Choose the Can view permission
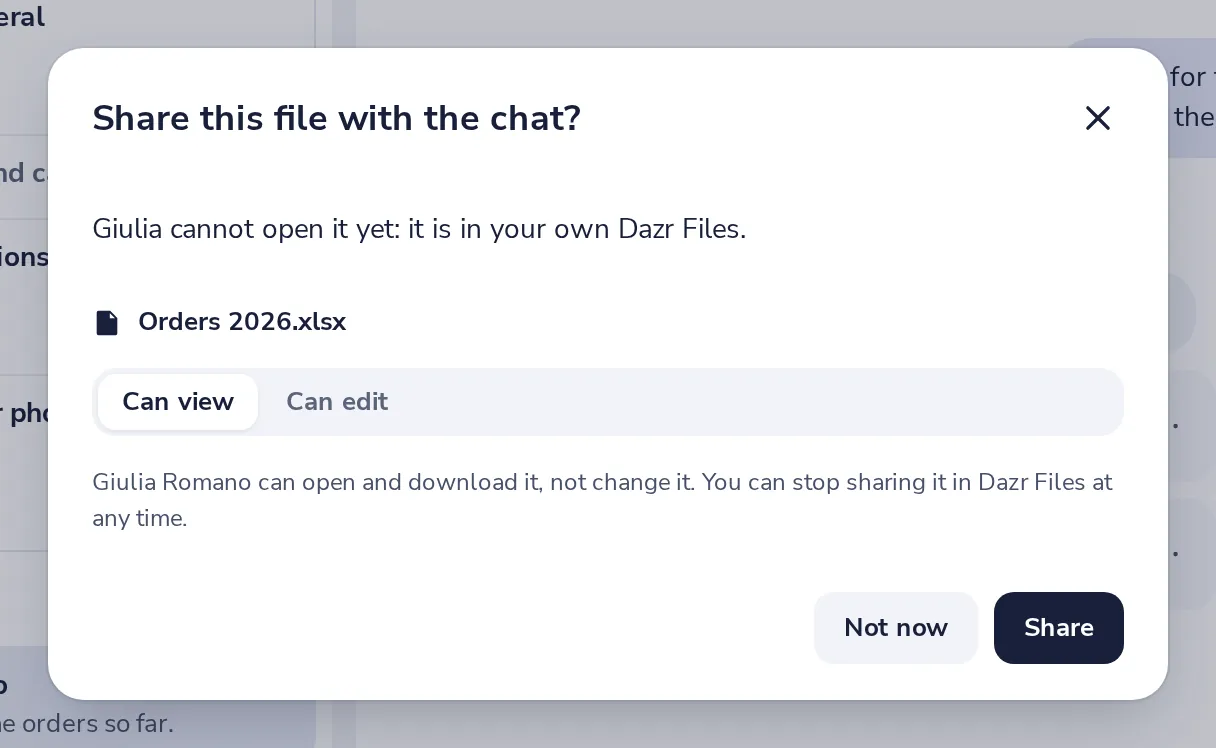The height and width of the screenshot is (748, 1216). click(x=178, y=402)
